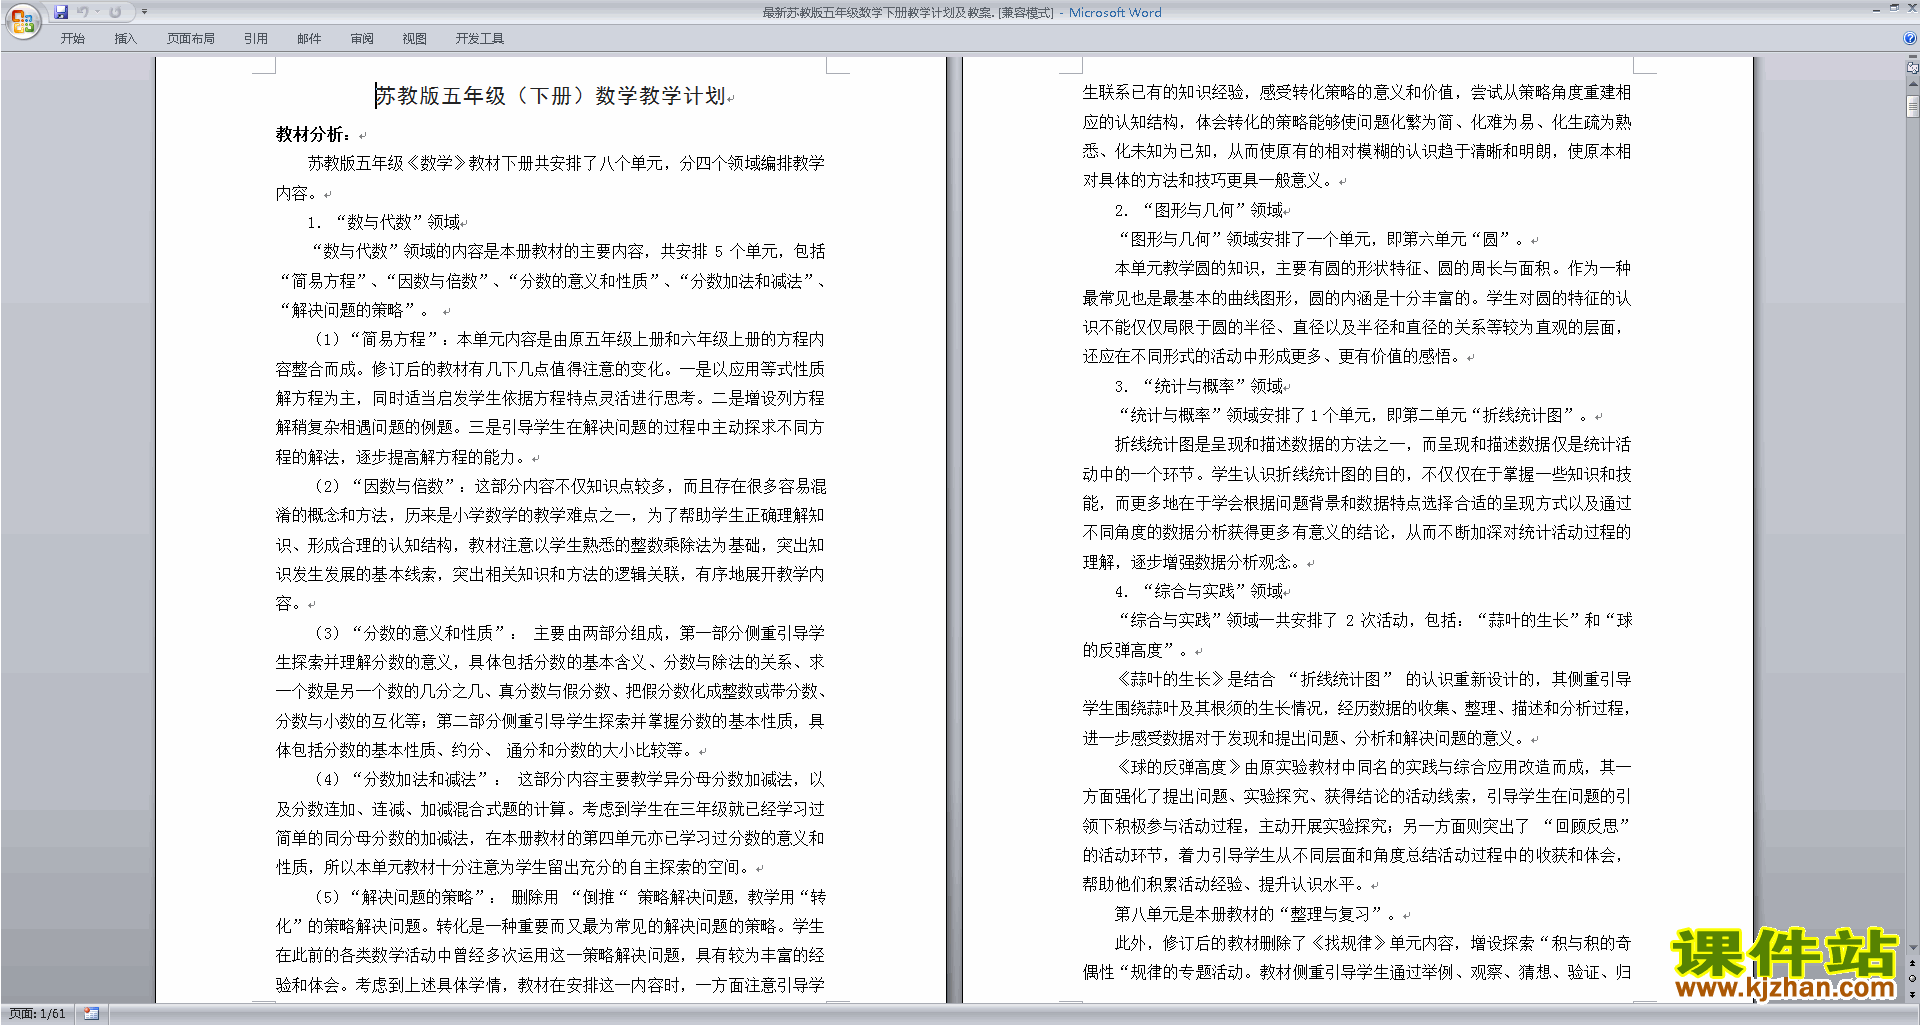This screenshot has height=1025, width=1920.
Task: Go to the 邮件 (Mailings) tab
Action: point(309,39)
